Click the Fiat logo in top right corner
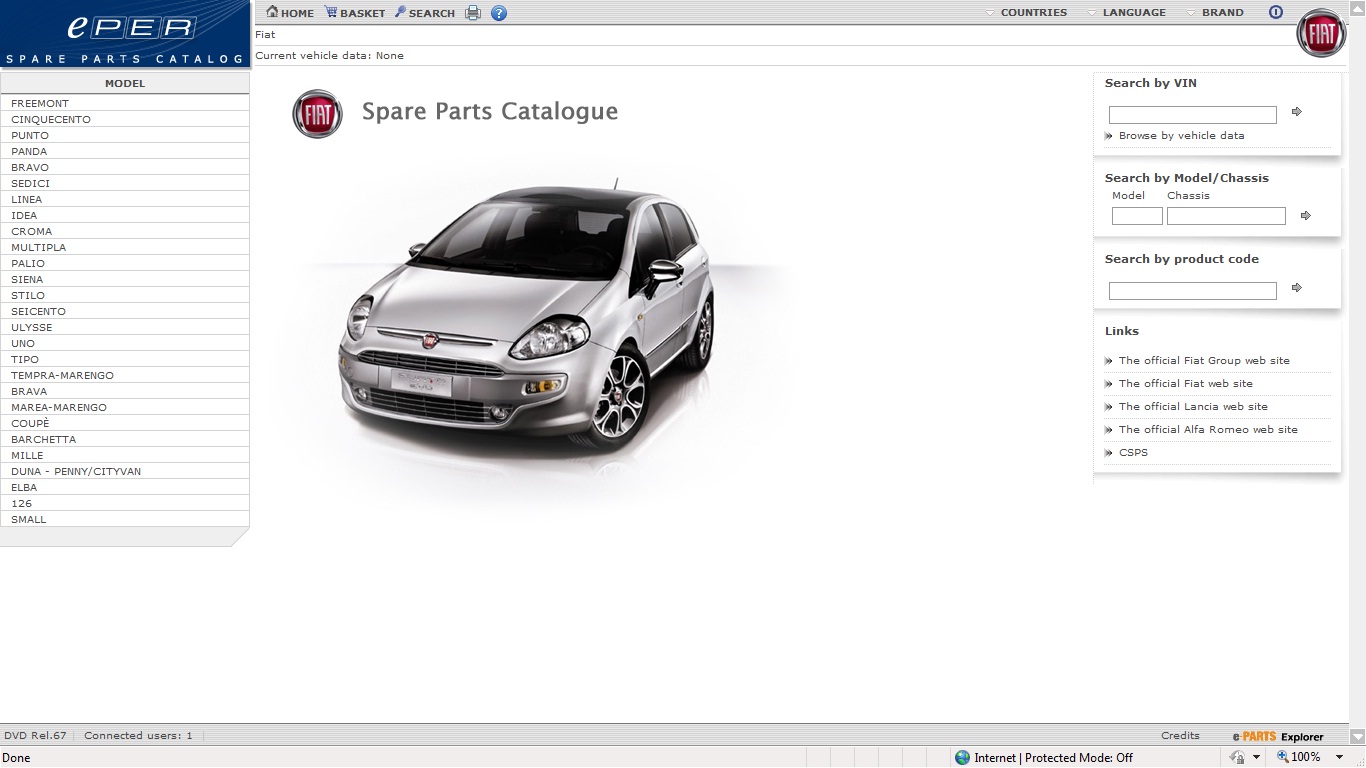 [1321, 34]
